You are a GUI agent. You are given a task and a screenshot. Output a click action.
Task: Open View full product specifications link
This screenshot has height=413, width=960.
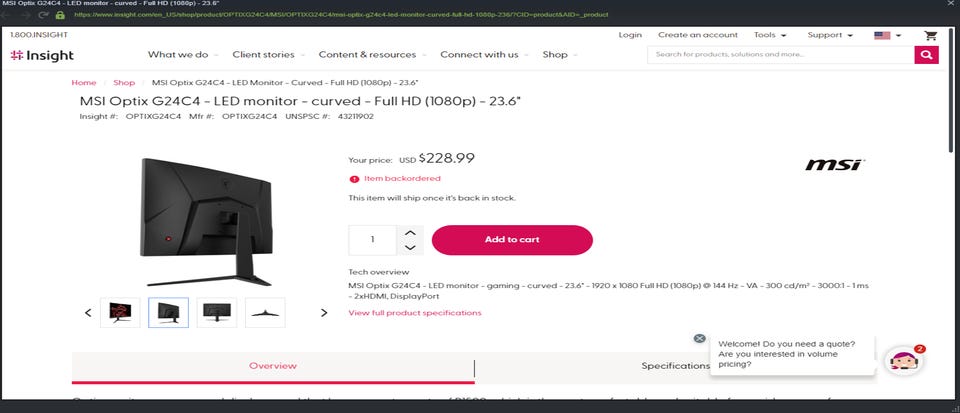pos(414,313)
